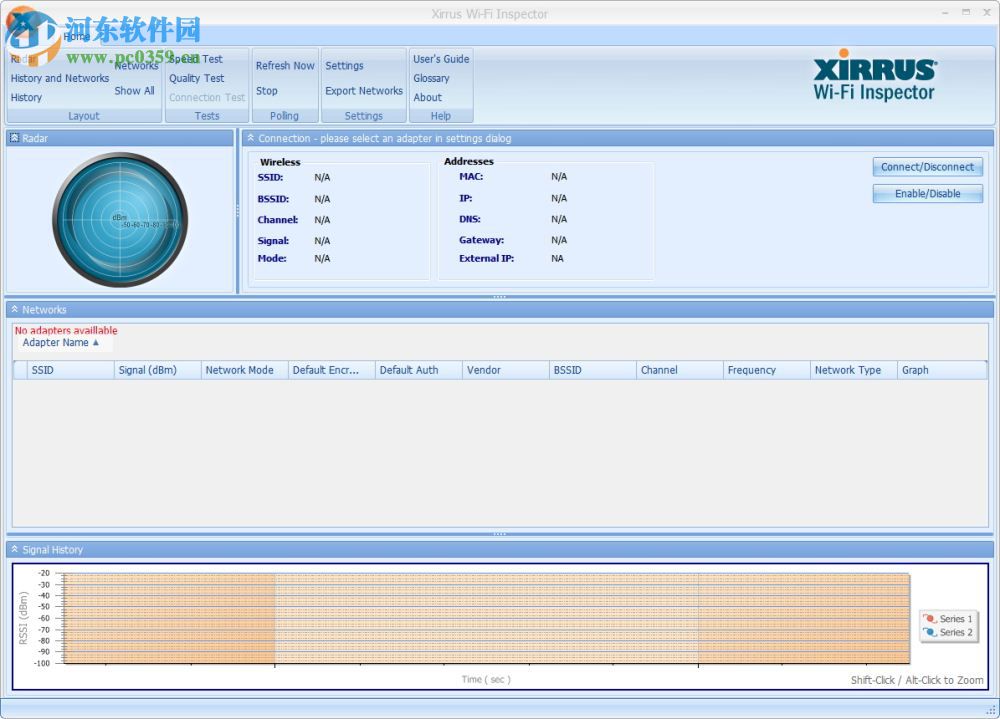Select the History and Networks layout
The image size is (1000, 719).
[59, 78]
